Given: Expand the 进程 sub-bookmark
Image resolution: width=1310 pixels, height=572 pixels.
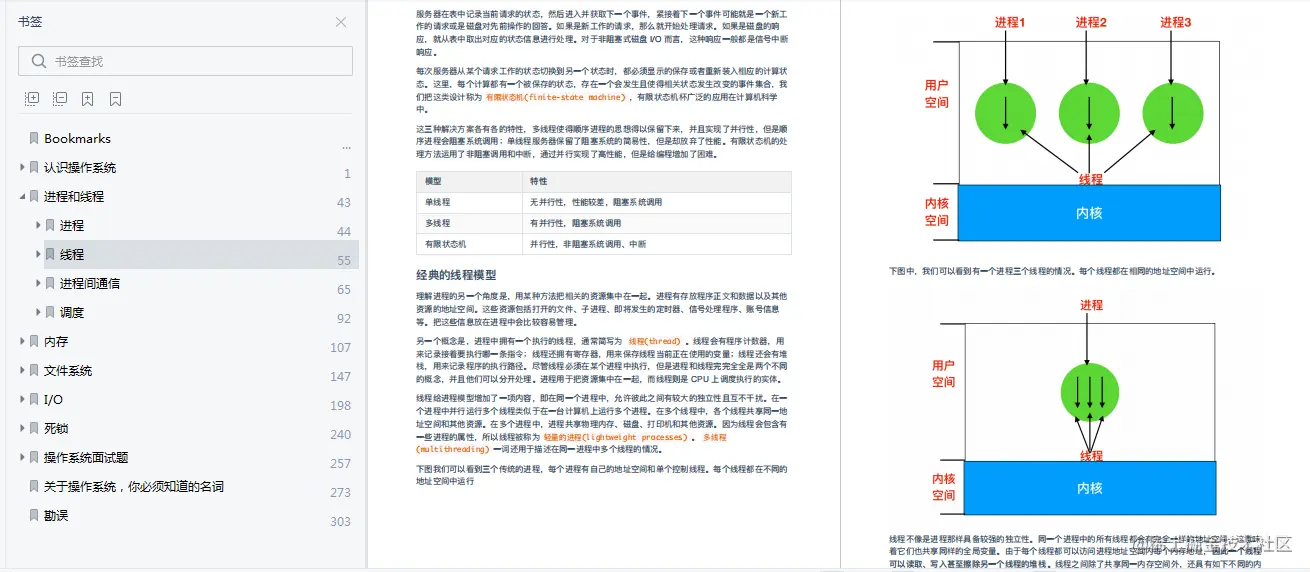Looking at the screenshot, I should 38,225.
